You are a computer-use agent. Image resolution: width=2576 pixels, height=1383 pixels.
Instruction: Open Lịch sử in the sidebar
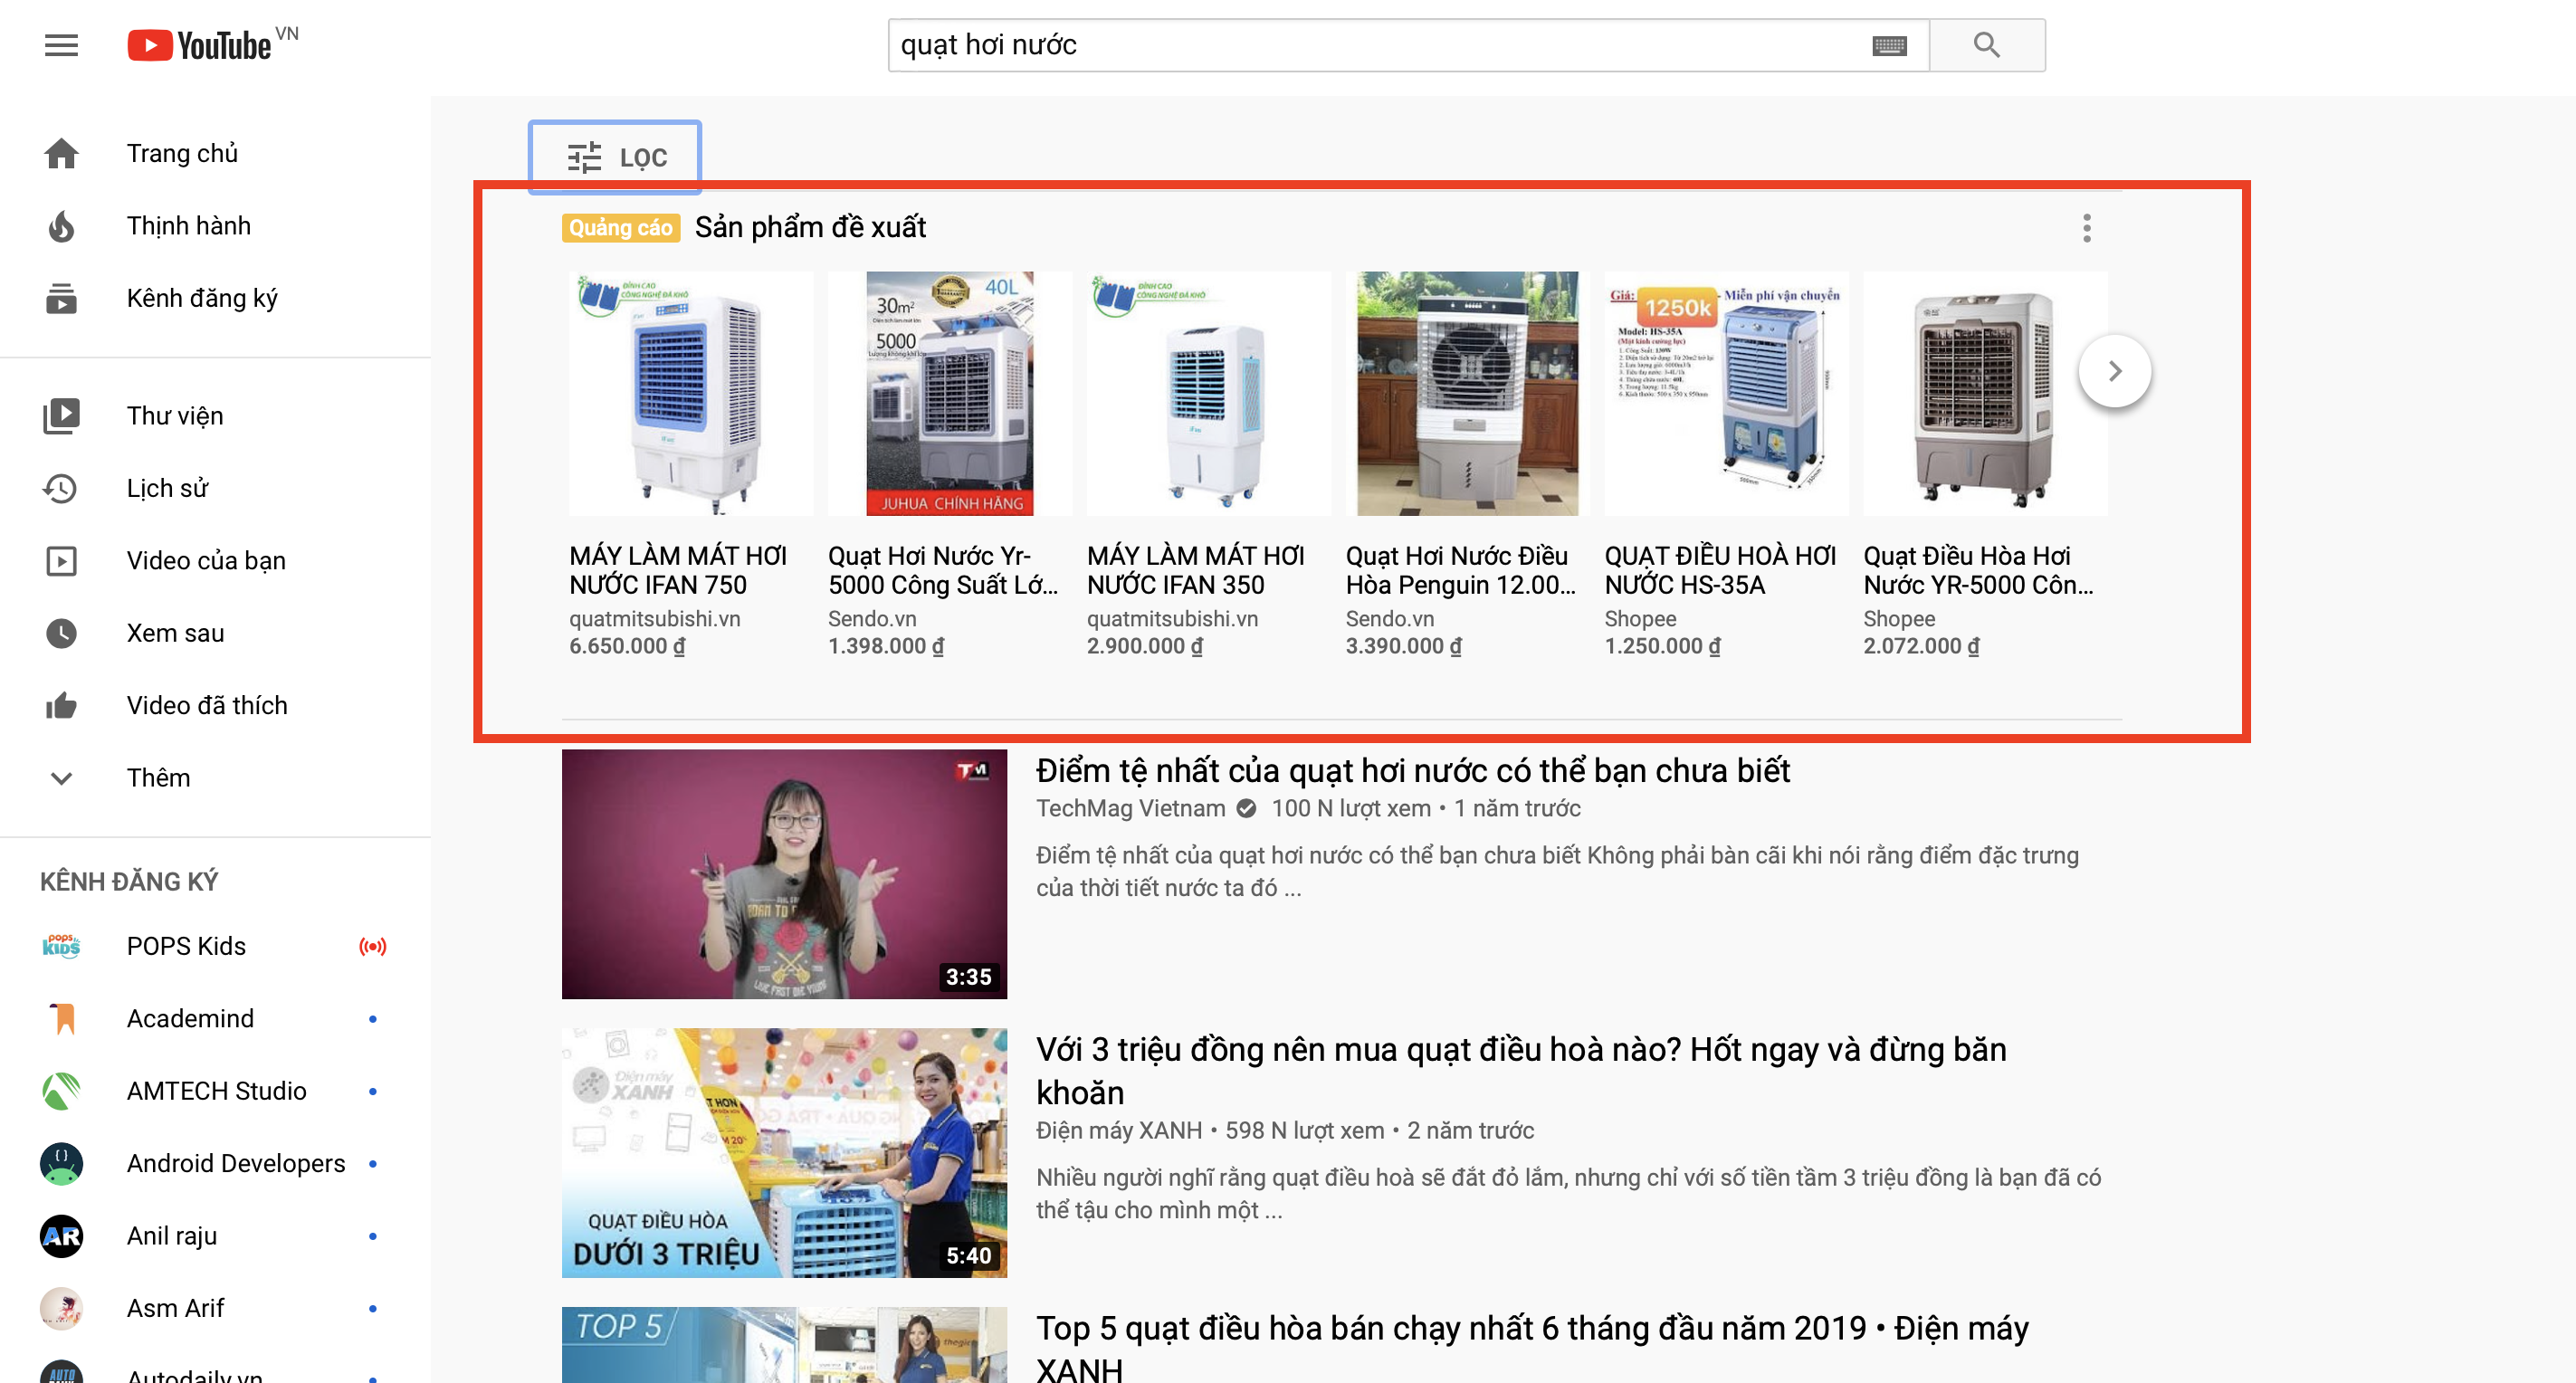(x=167, y=488)
